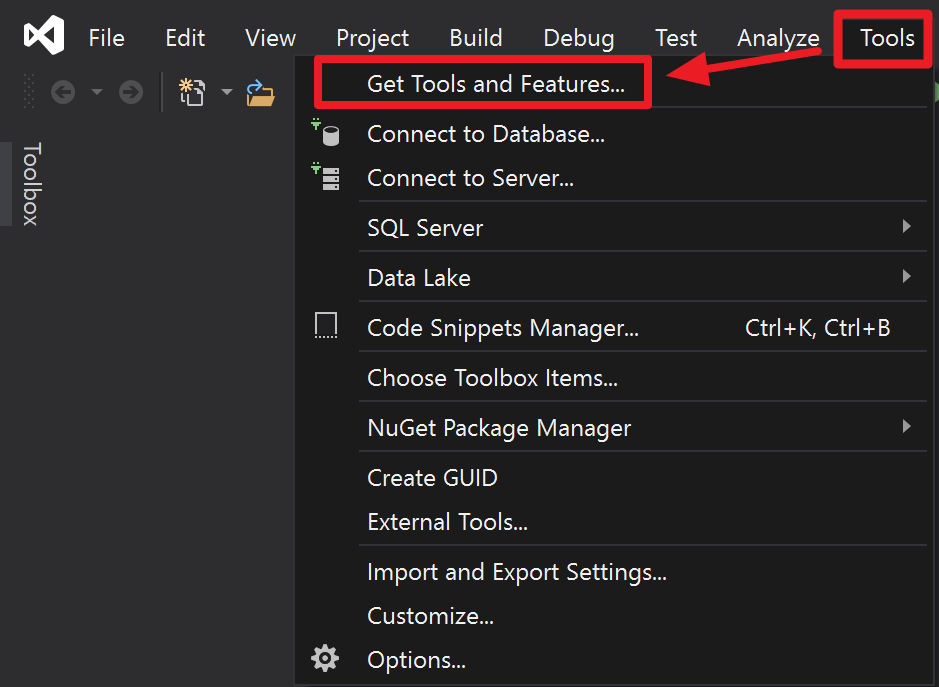Click the open folder toolbar icon
This screenshot has height=687, width=939.
(x=260, y=92)
